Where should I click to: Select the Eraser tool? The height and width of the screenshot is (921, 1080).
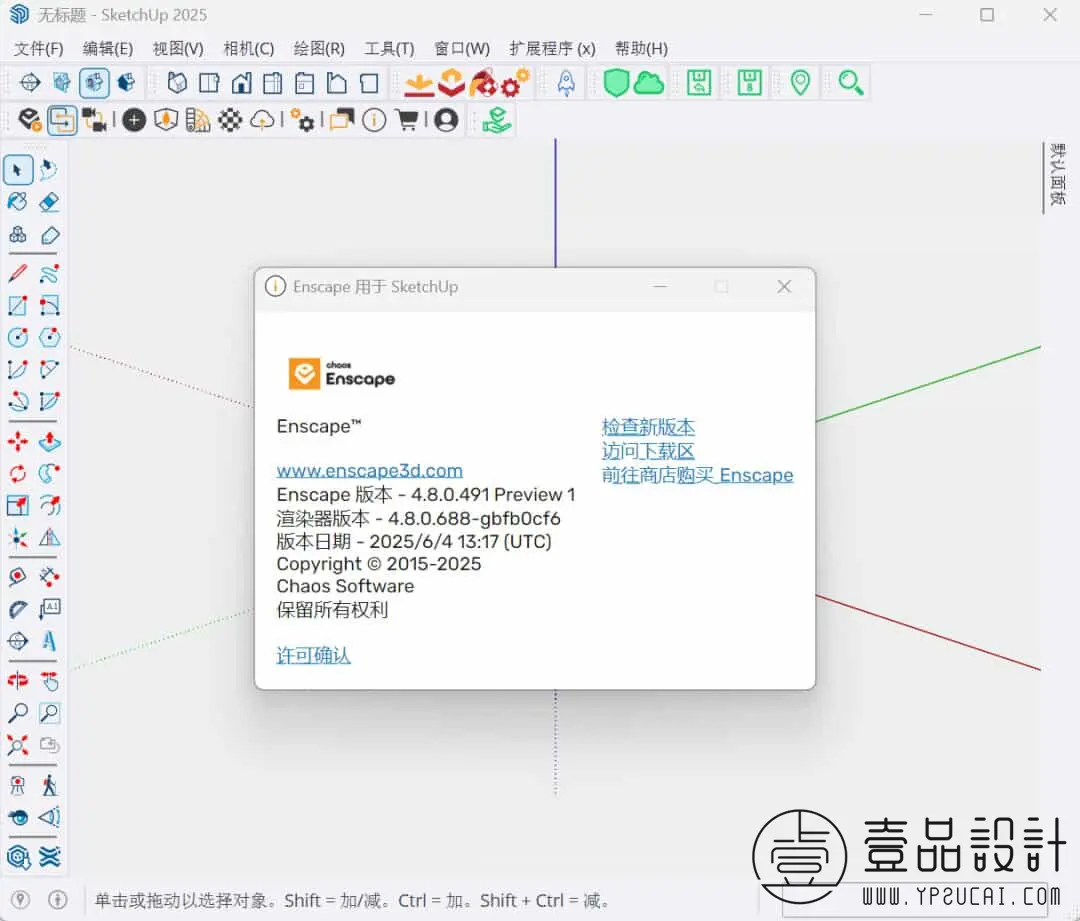[x=49, y=202]
